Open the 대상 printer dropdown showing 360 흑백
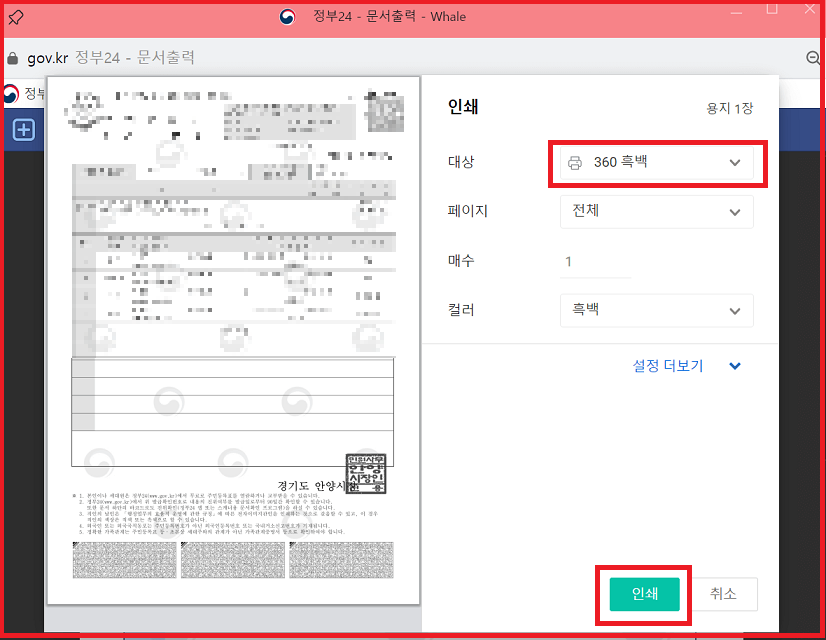Viewport: 826px width, 640px height. tap(656, 162)
